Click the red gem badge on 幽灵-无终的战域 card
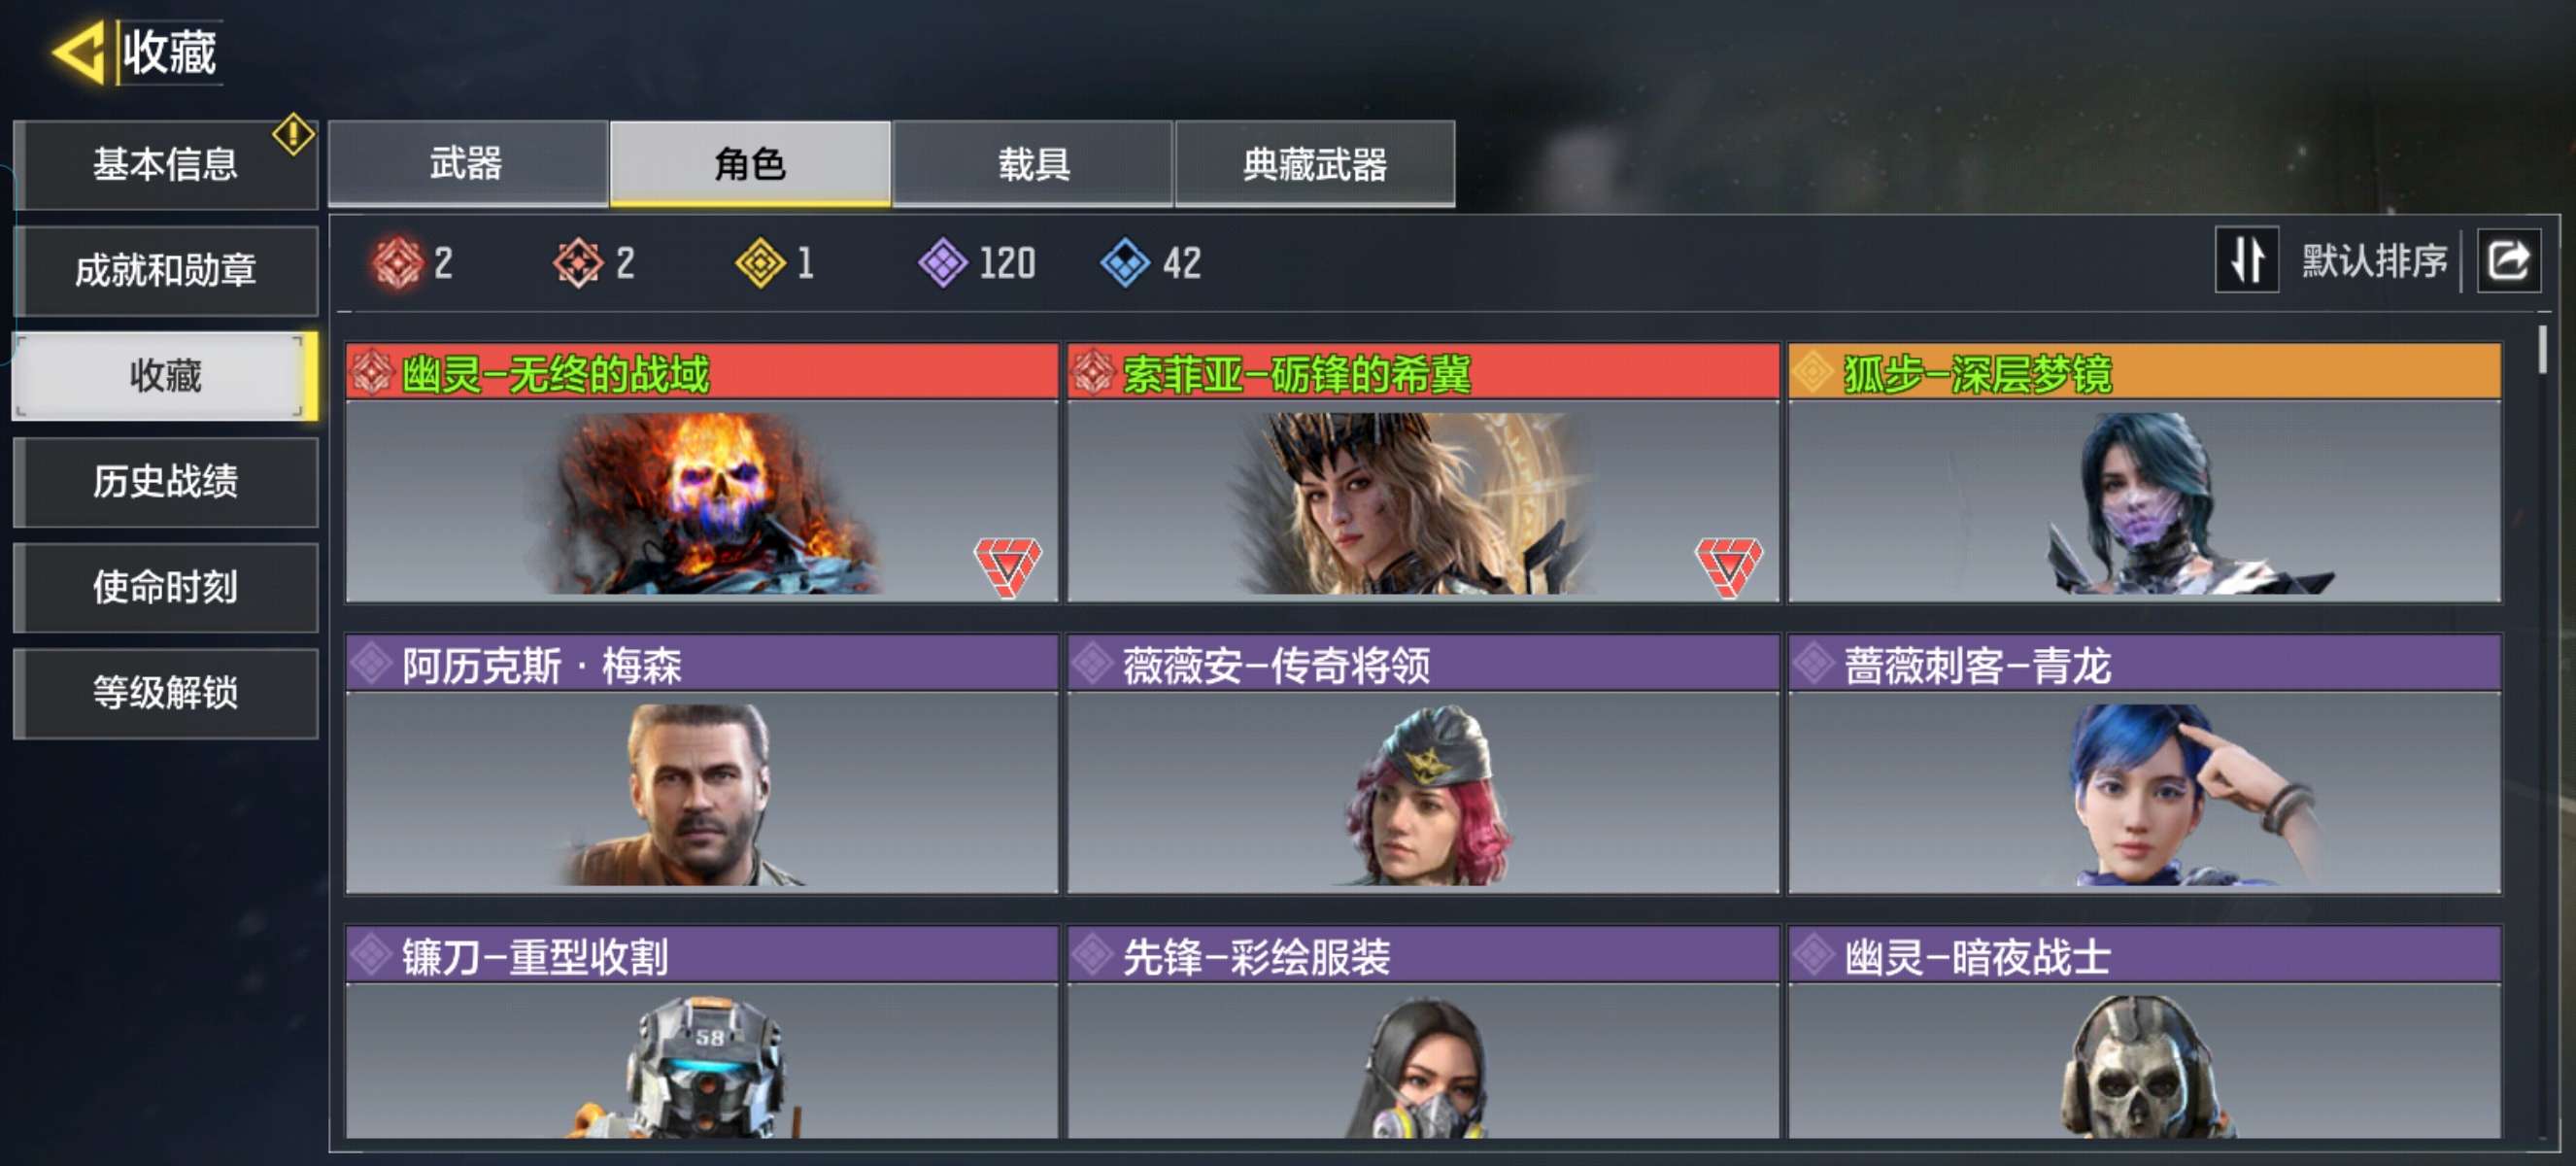The height and width of the screenshot is (1166, 2576). pos(1007,566)
